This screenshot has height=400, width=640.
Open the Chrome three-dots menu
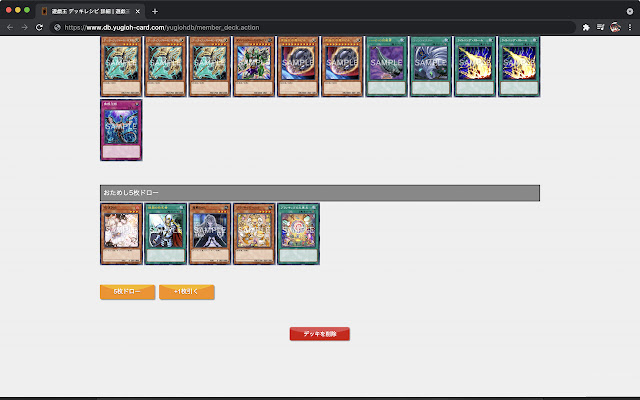tap(630, 27)
